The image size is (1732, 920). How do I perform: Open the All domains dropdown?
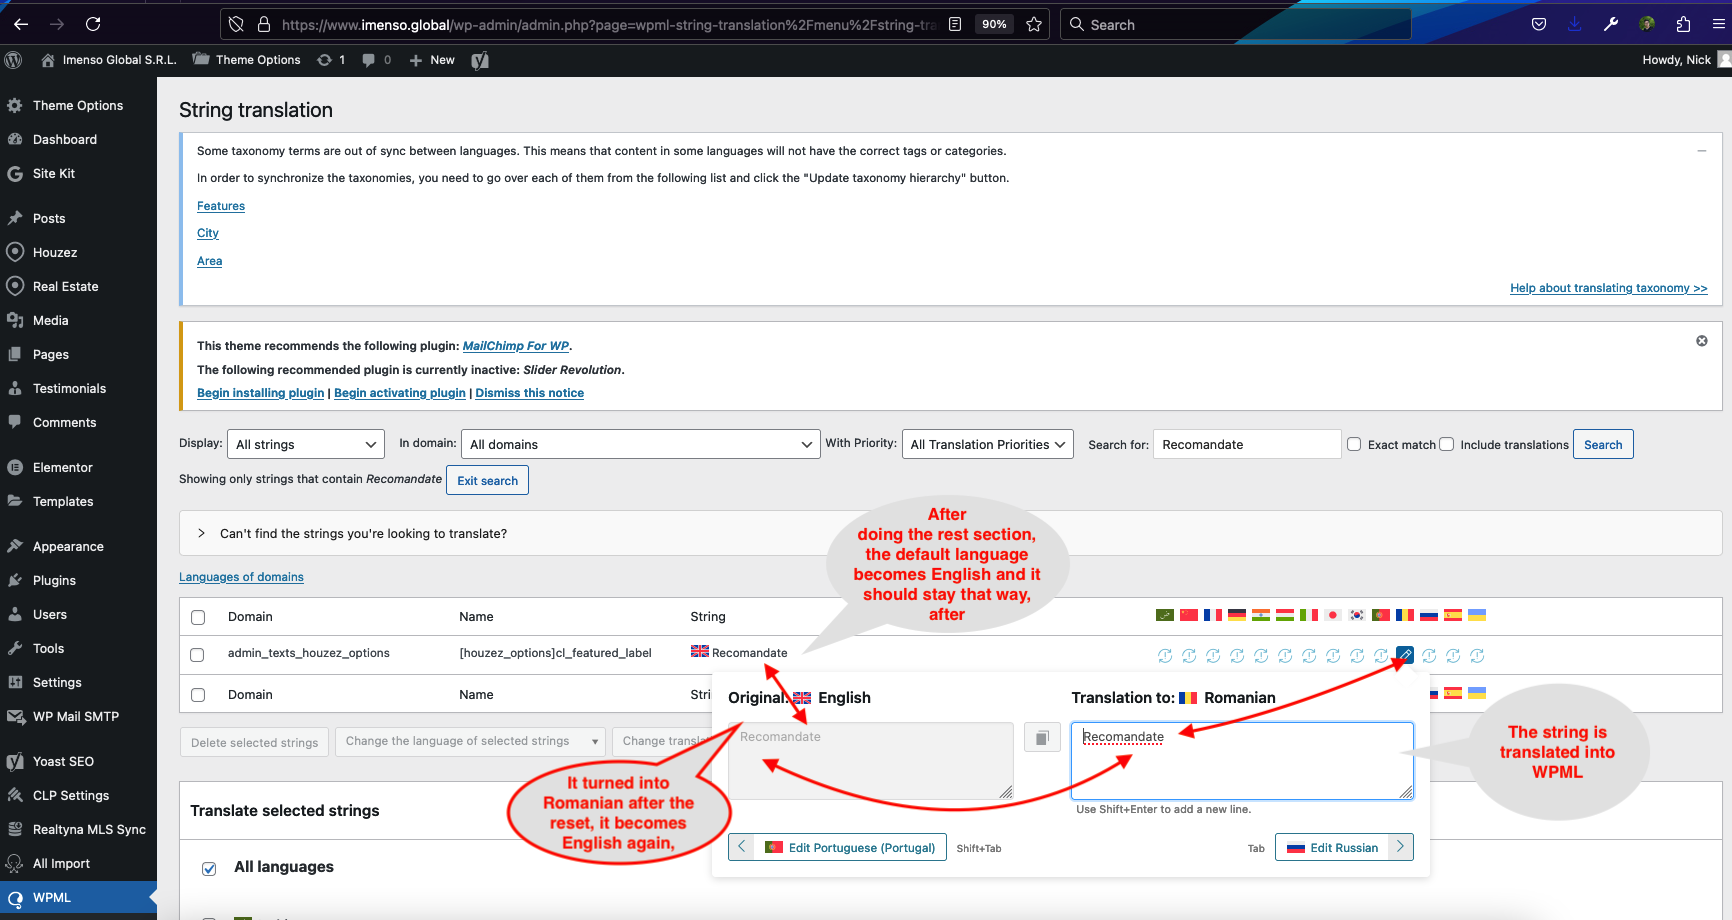tap(640, 444)
